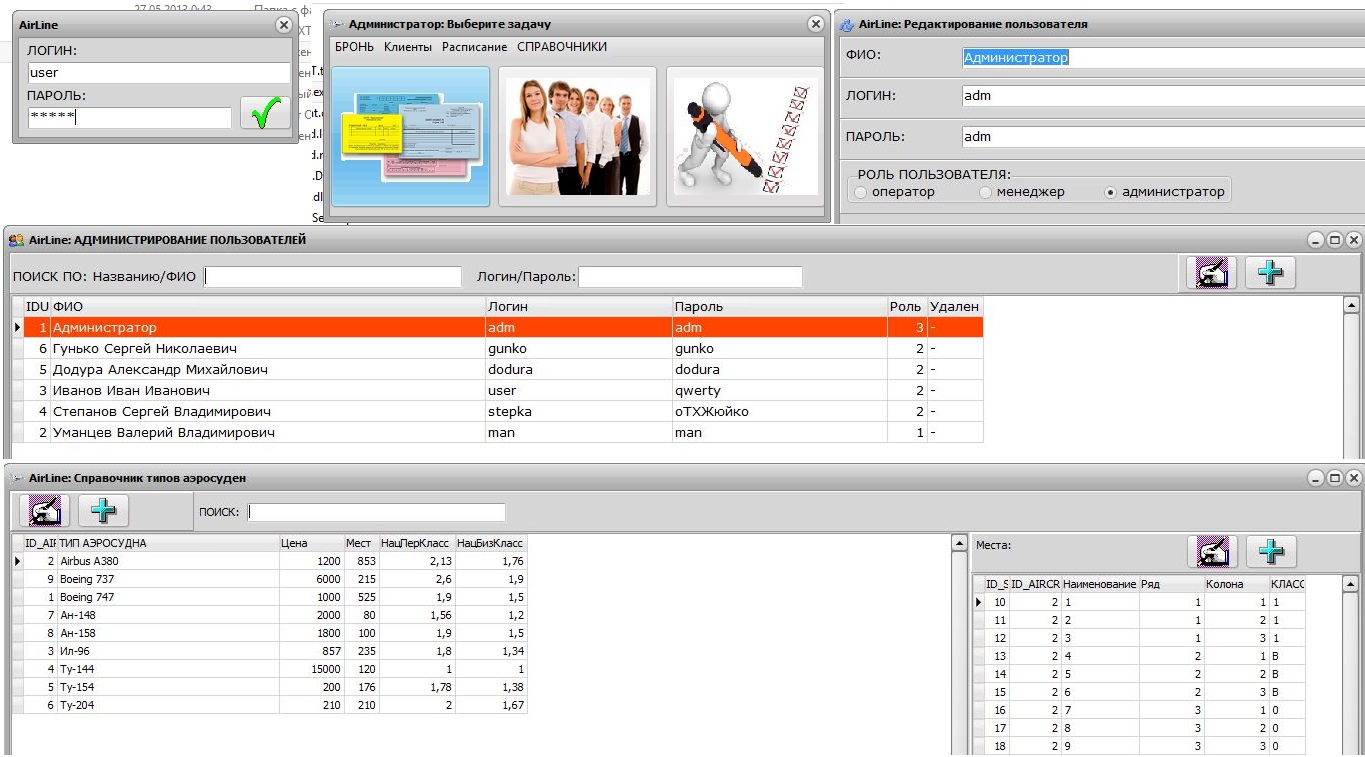Select the администратор user role

(x=1164, y=192)
